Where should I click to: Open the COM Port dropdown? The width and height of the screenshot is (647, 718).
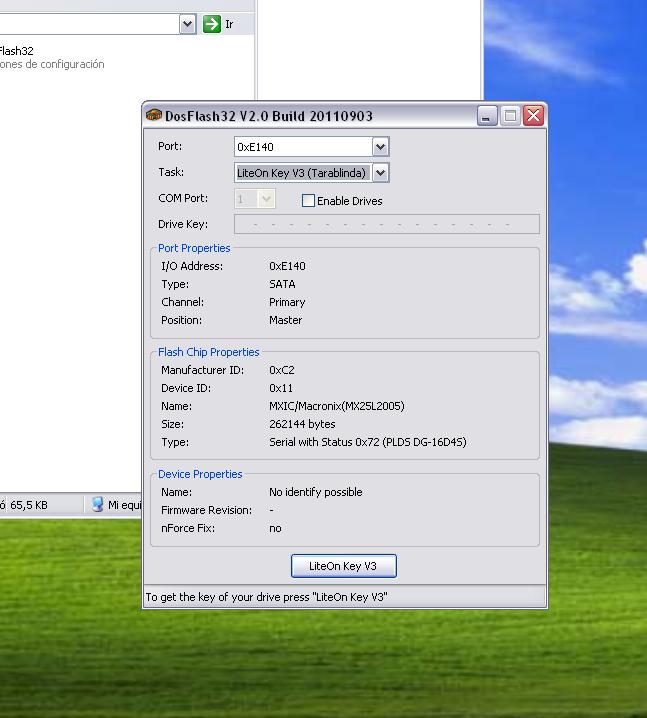click(x=266, y=199)
